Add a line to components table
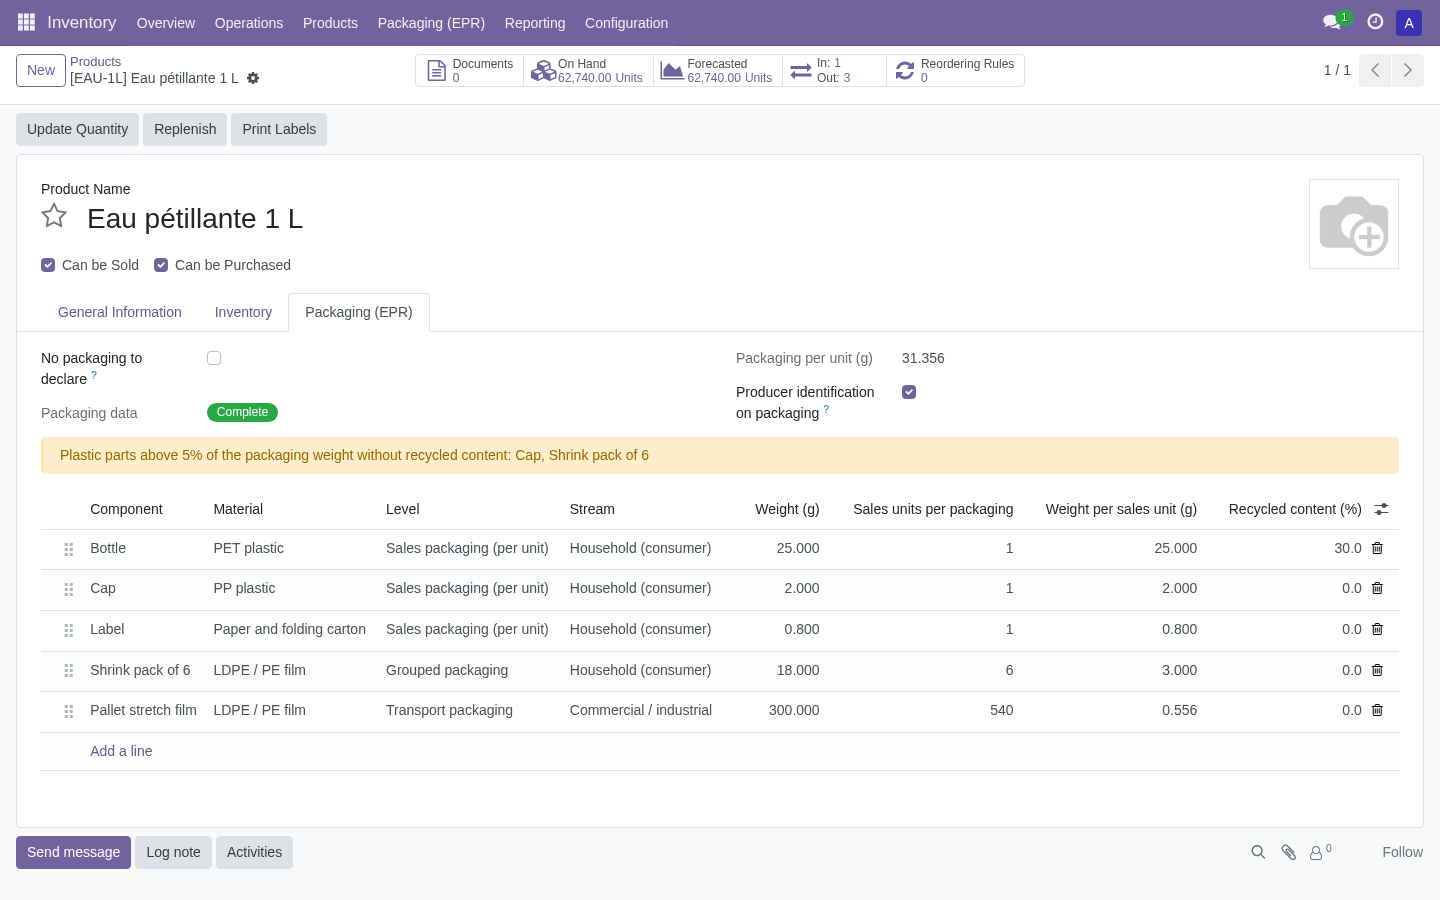Viewport: 1440px width, 900px height. tap(121, 751)
